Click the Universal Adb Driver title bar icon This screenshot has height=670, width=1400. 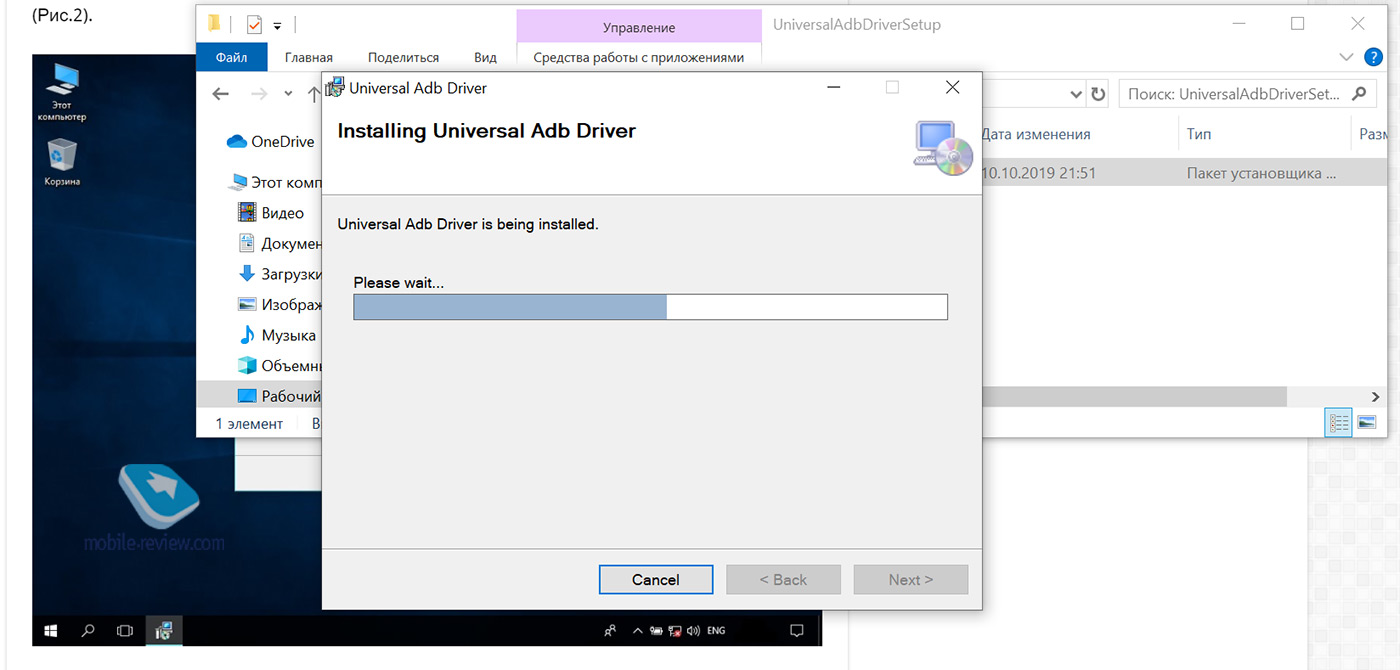pyautogui.click(x=336, y=87)
